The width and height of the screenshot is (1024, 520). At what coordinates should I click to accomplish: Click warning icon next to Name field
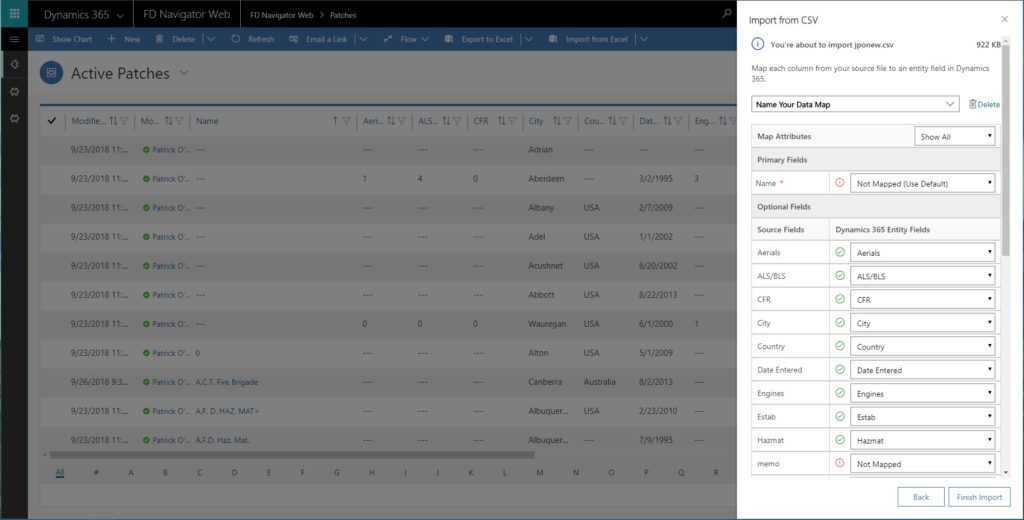[x=840, y=183]
